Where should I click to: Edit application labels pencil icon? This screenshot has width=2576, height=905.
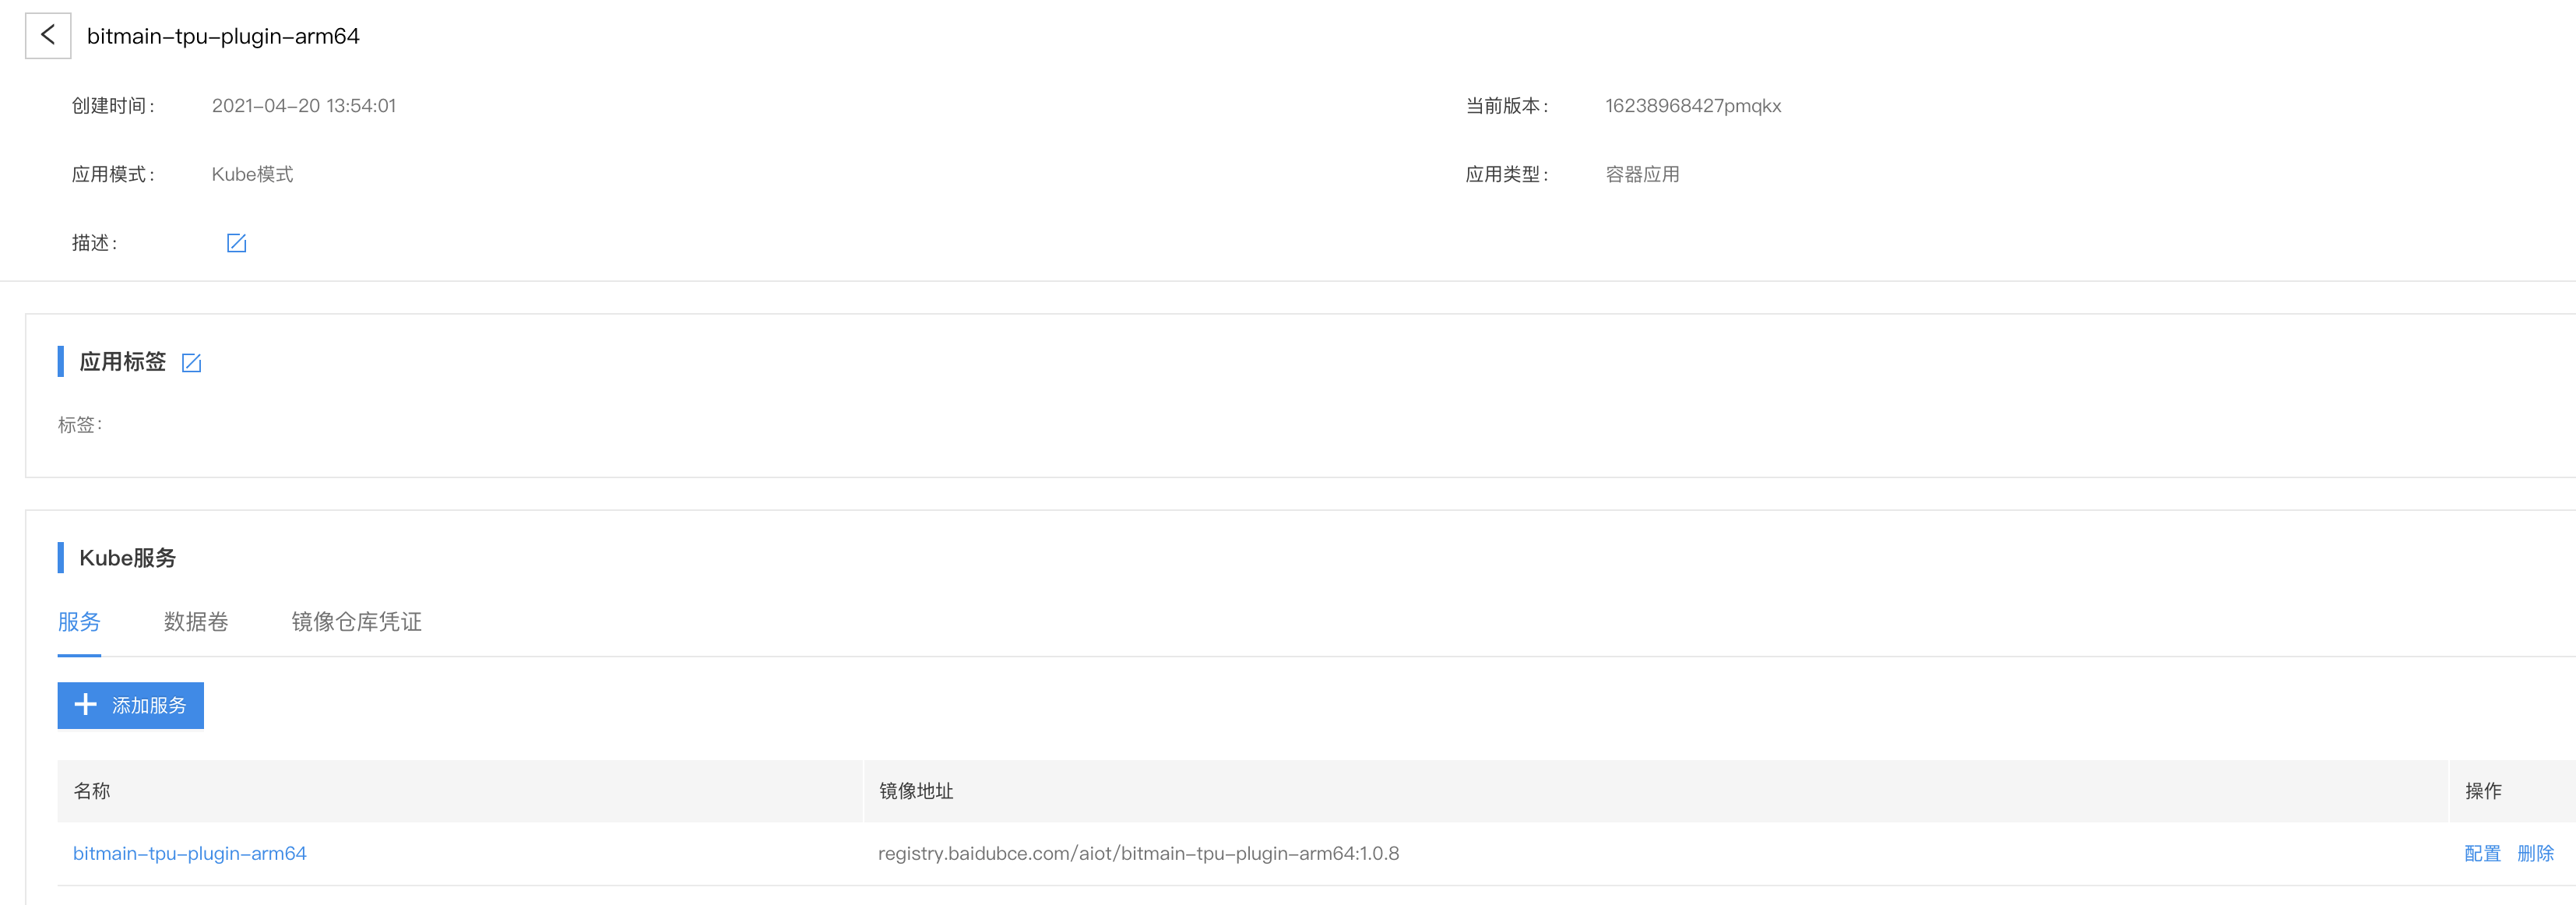click(191, 363)
